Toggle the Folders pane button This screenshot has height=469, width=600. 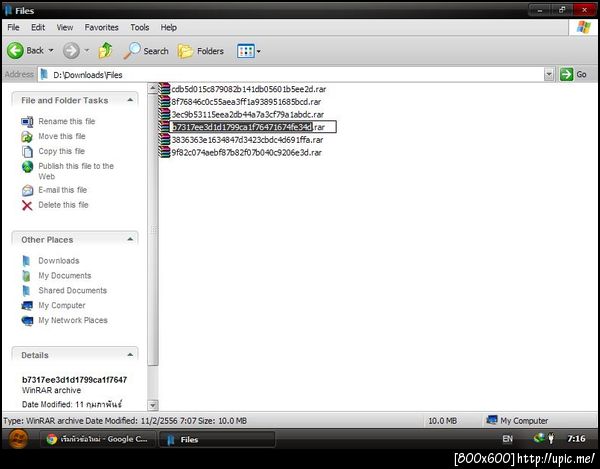coord(201,51)
